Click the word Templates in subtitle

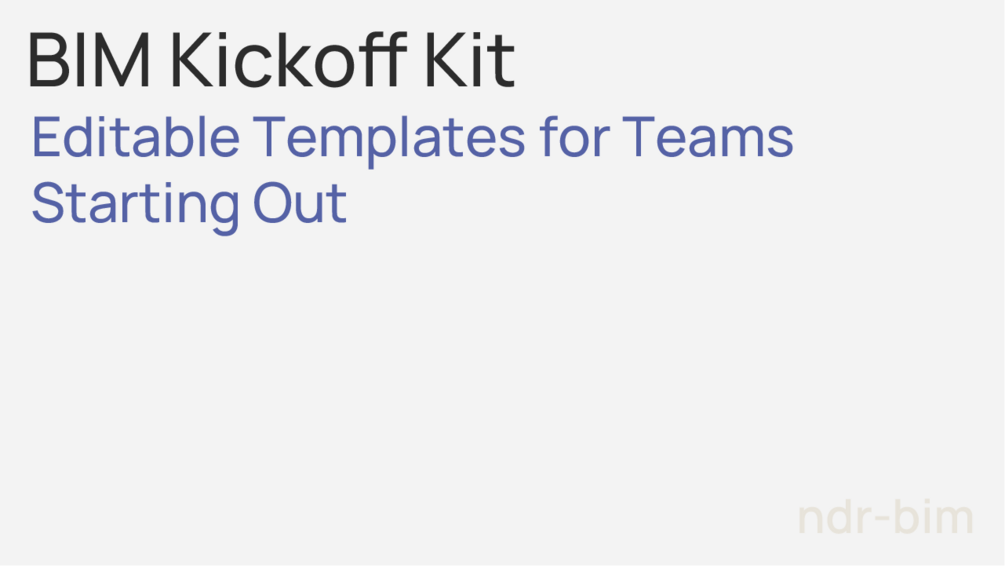(389, 140)
